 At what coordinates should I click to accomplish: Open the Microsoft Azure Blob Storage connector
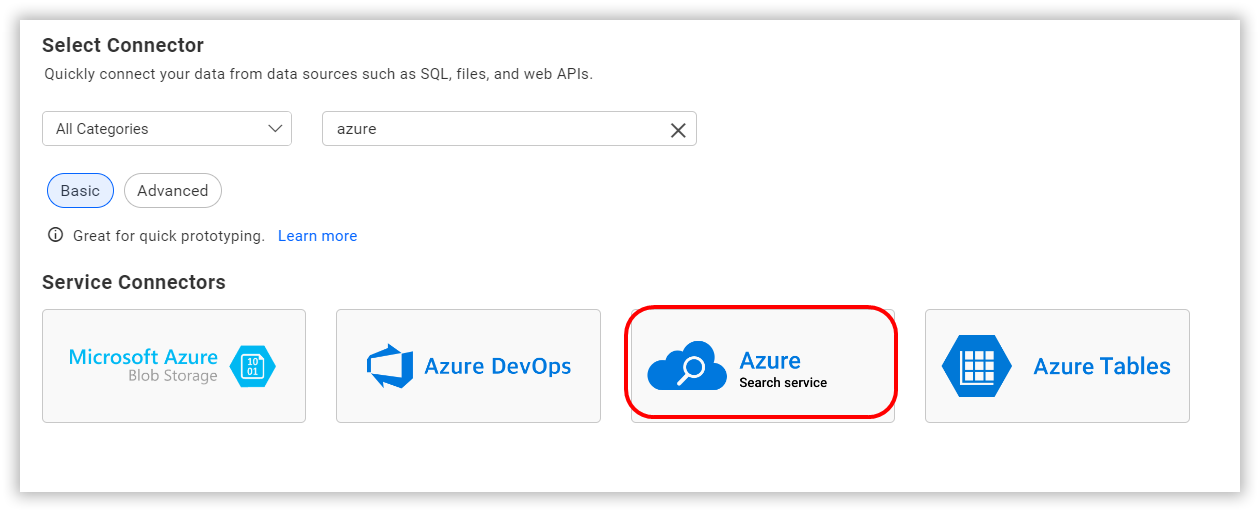(x=174, y=366)
